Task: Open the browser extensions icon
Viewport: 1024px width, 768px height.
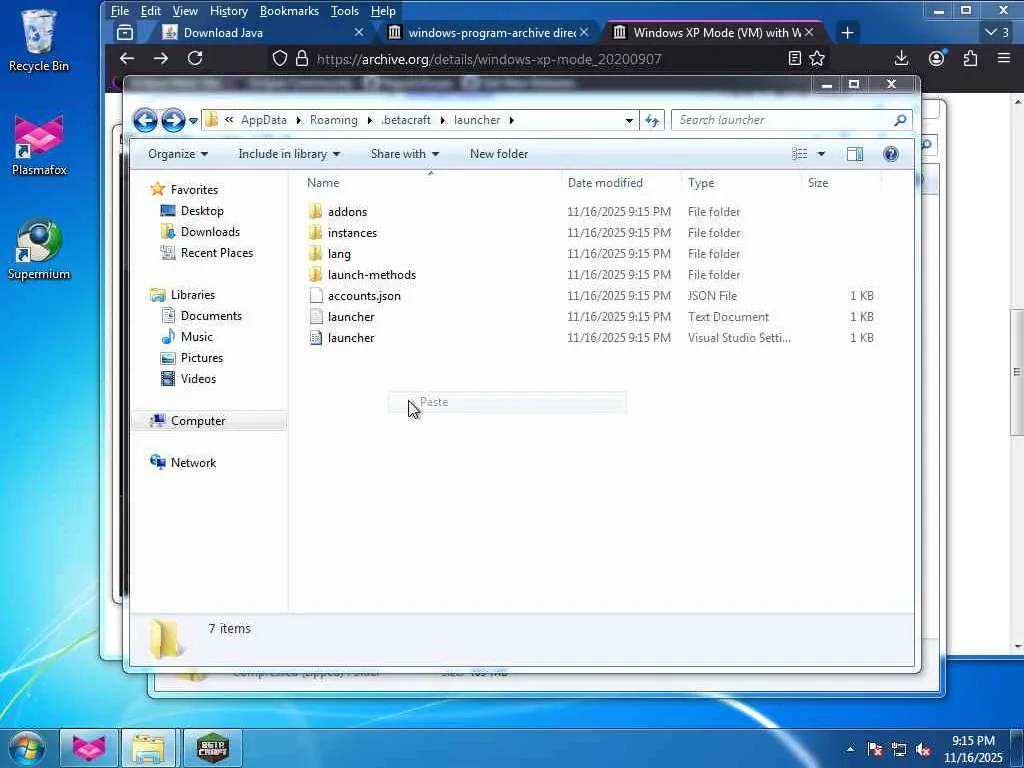Action: point(970,59)
